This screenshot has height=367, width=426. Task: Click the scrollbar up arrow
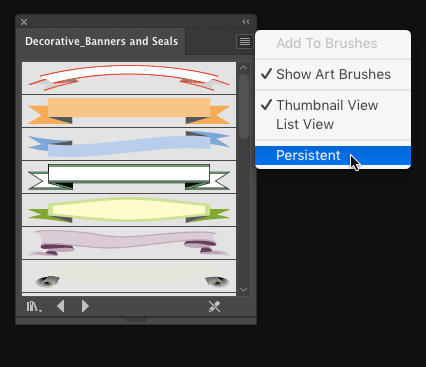pos(244,68)
